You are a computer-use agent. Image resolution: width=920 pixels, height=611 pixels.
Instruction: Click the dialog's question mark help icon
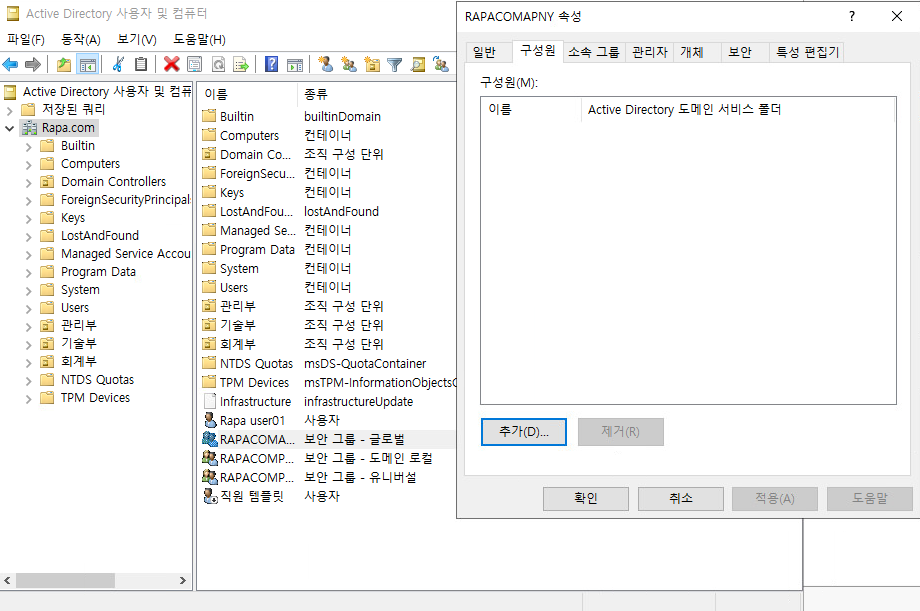(852, 16)
